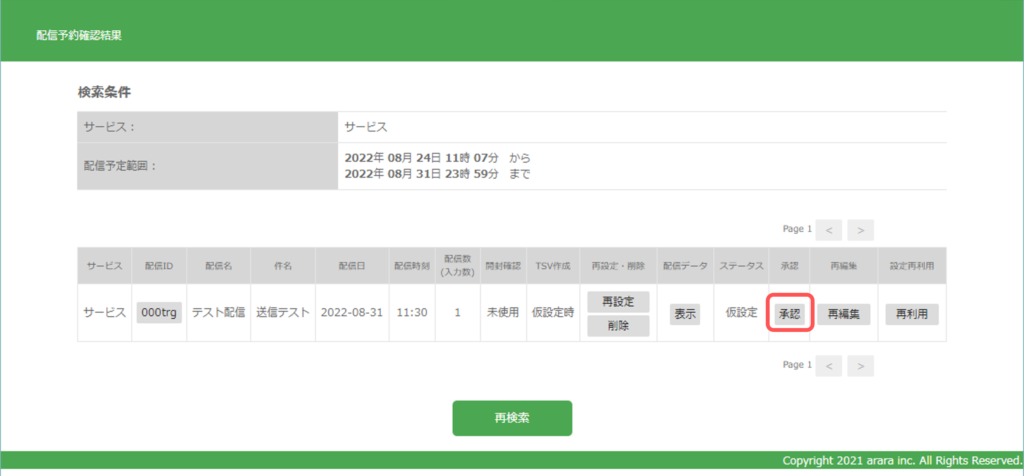
Task: Click the green 再検索 button
Action: pyautogui.click(x=512, y=418)
